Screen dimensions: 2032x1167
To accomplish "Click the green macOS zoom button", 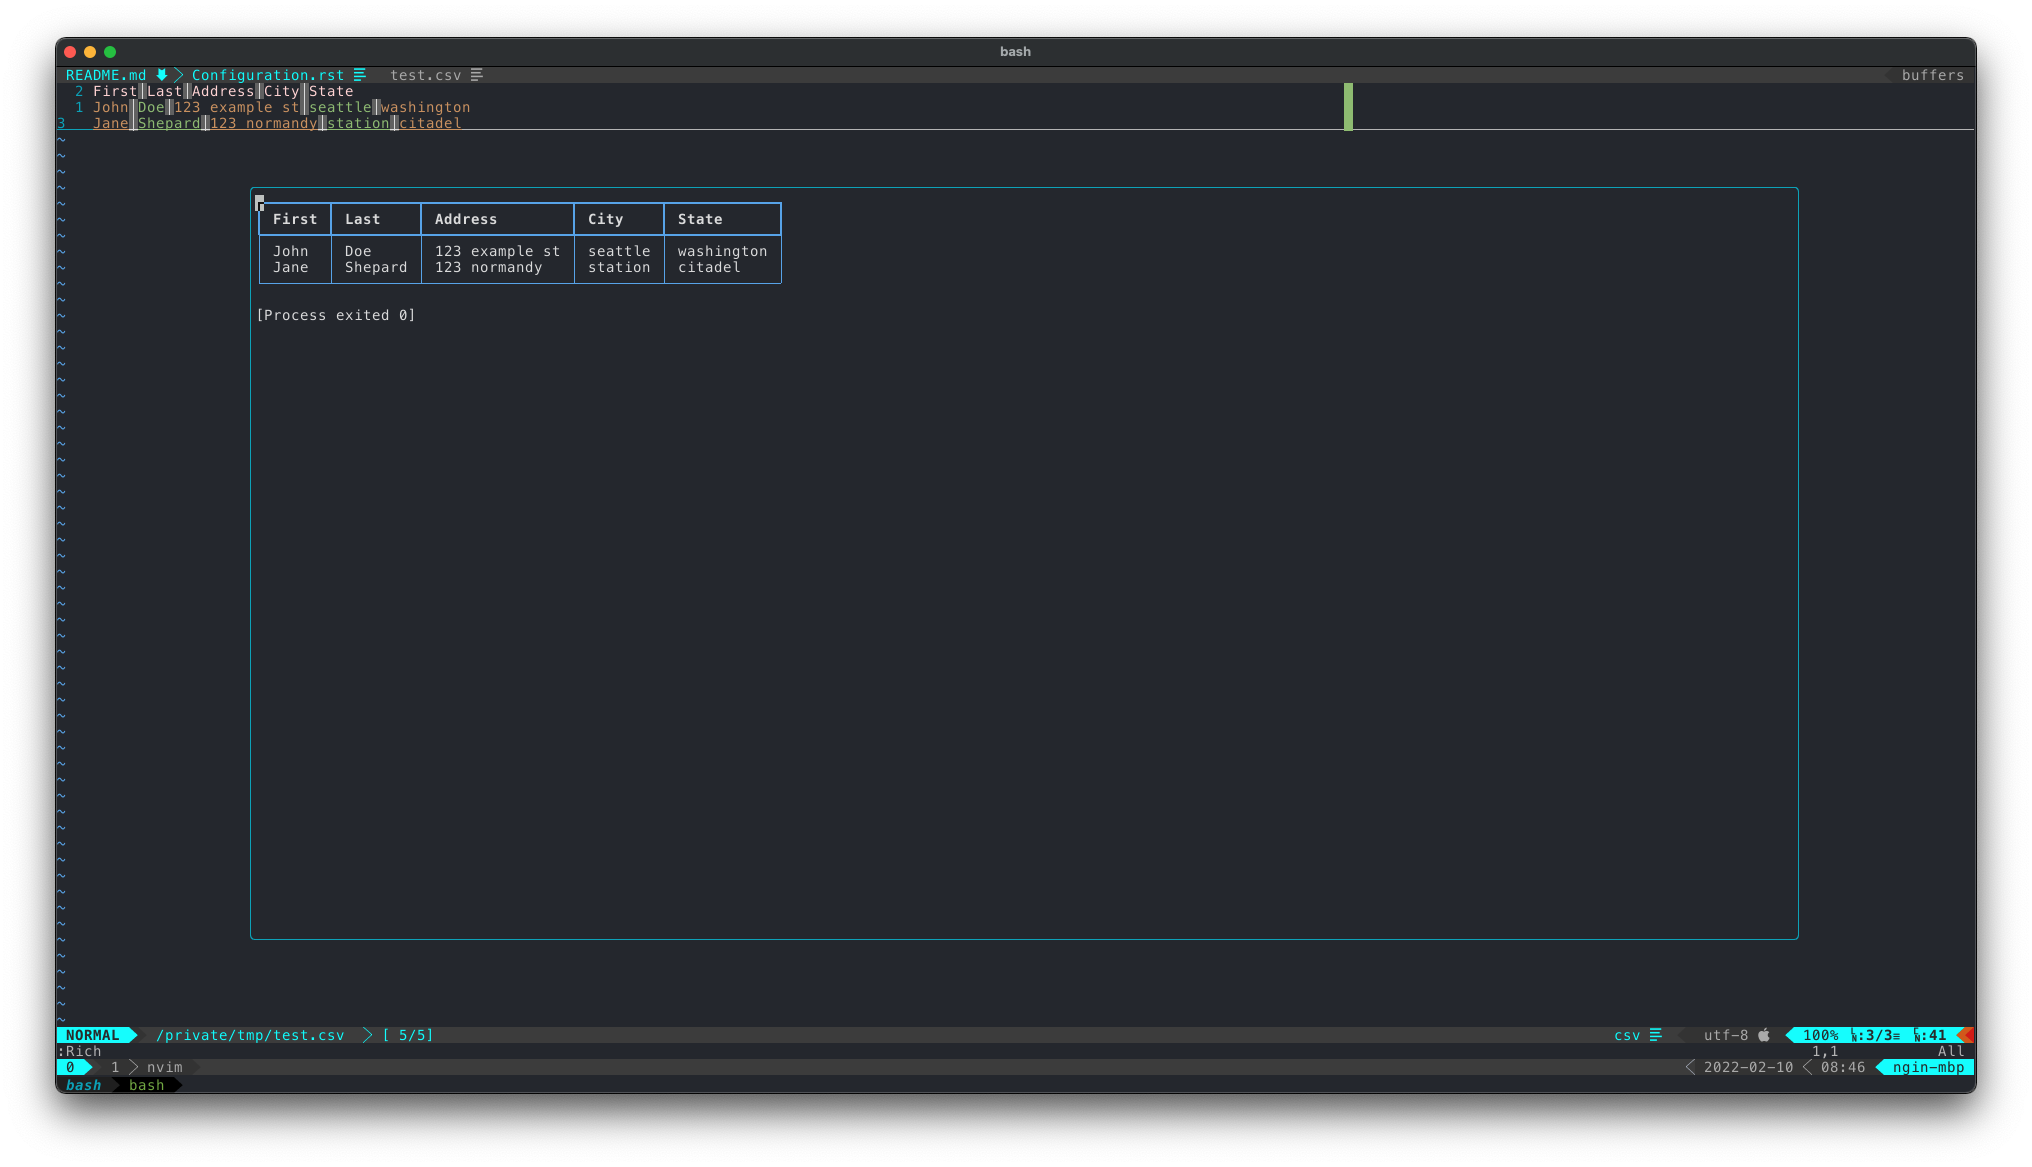I will point(110,52).
